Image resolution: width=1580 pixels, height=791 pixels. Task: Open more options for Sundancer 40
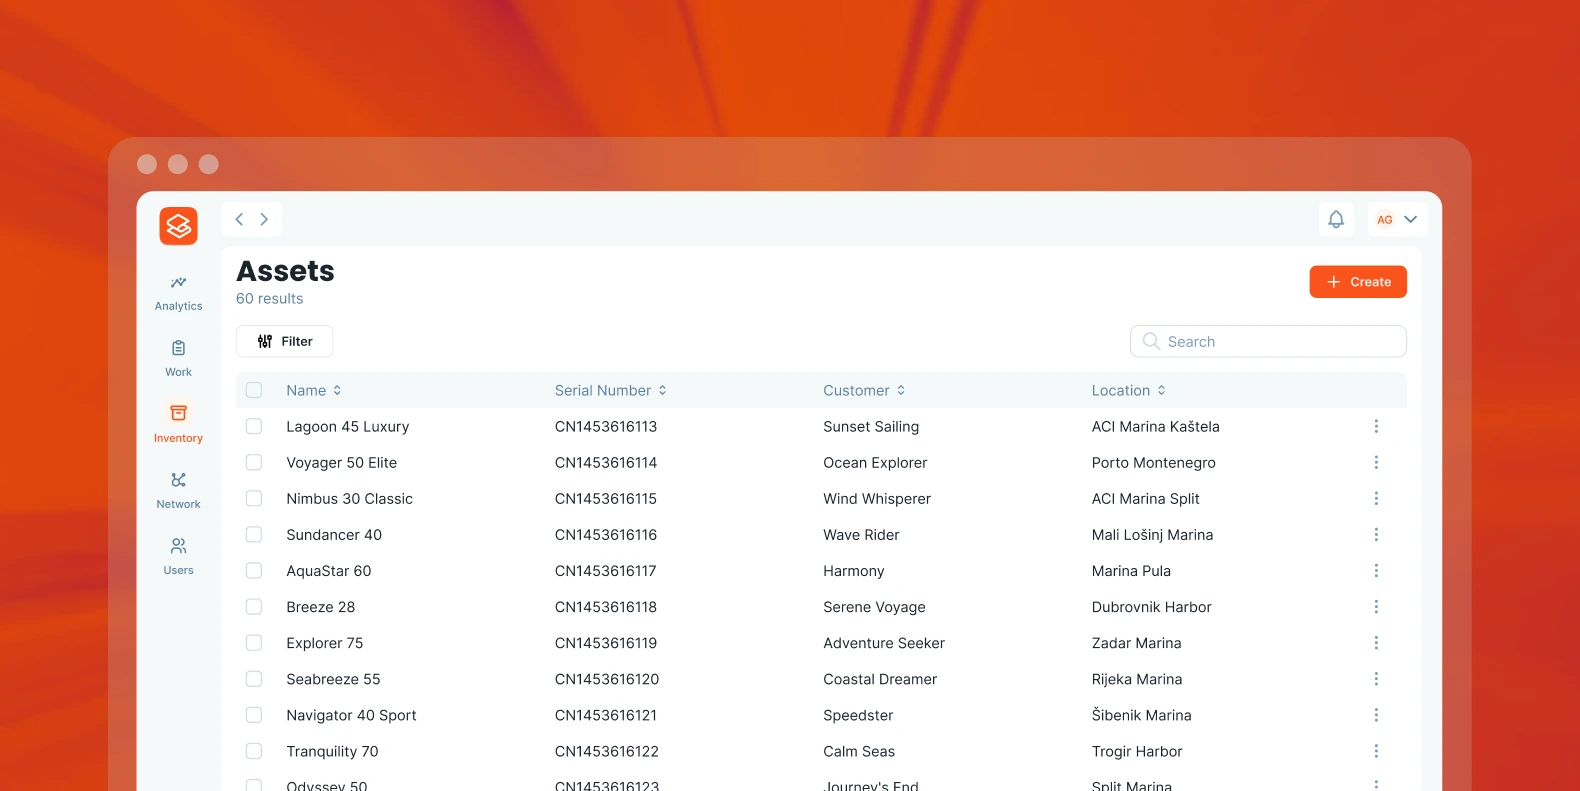pyautogui.click(x=1376, y=534)
